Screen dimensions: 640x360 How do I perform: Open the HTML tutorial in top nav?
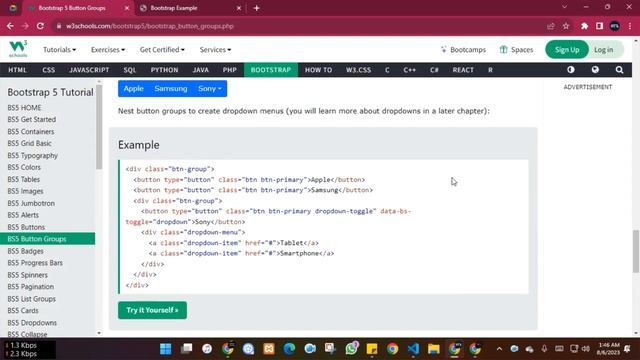coord(18,70)
